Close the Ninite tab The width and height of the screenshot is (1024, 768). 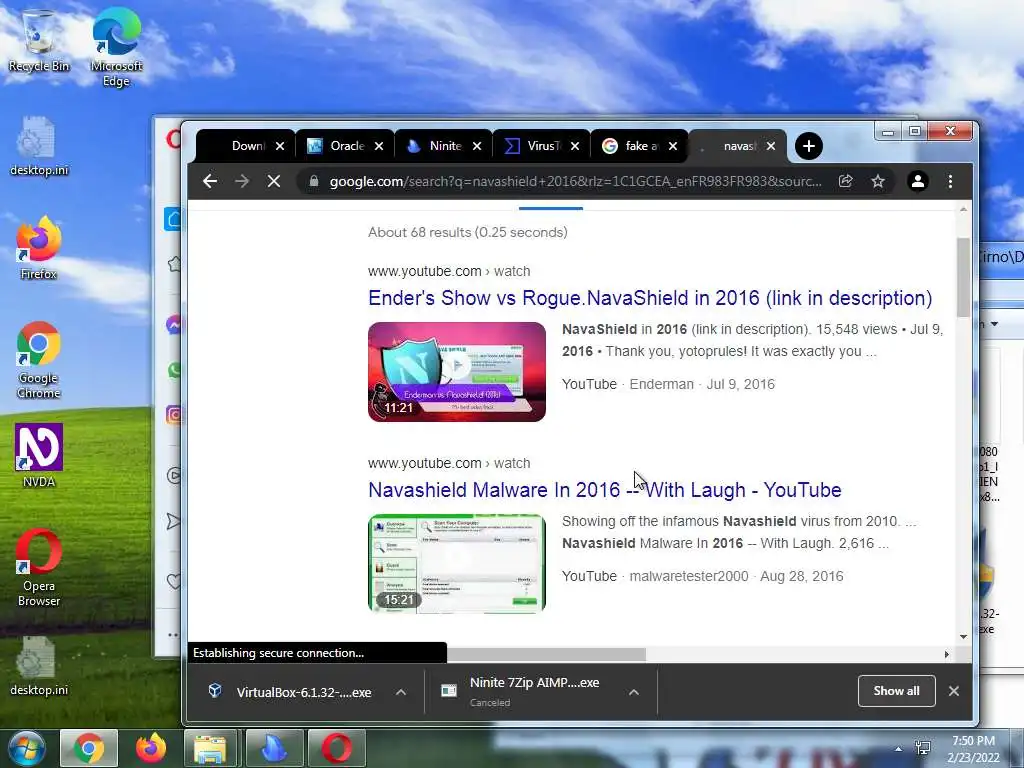477,146
